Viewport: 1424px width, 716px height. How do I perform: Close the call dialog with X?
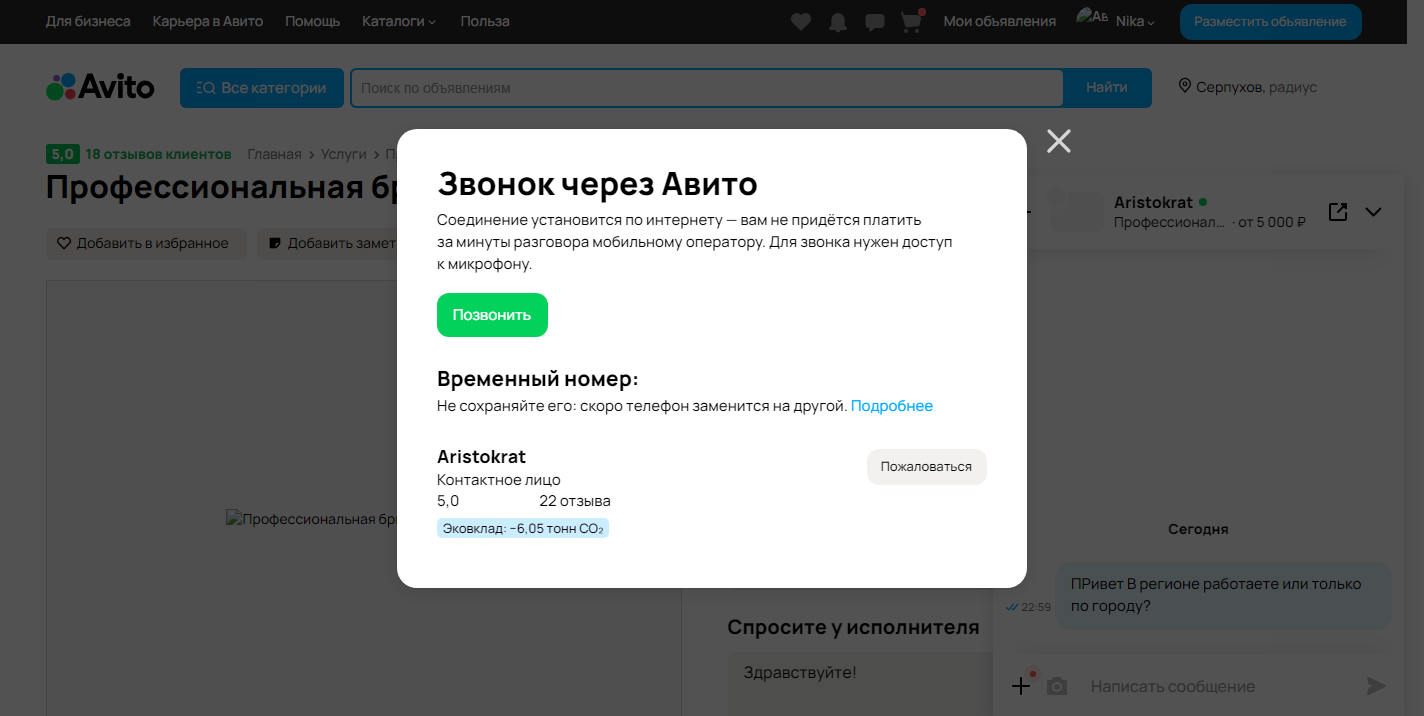1059,141
